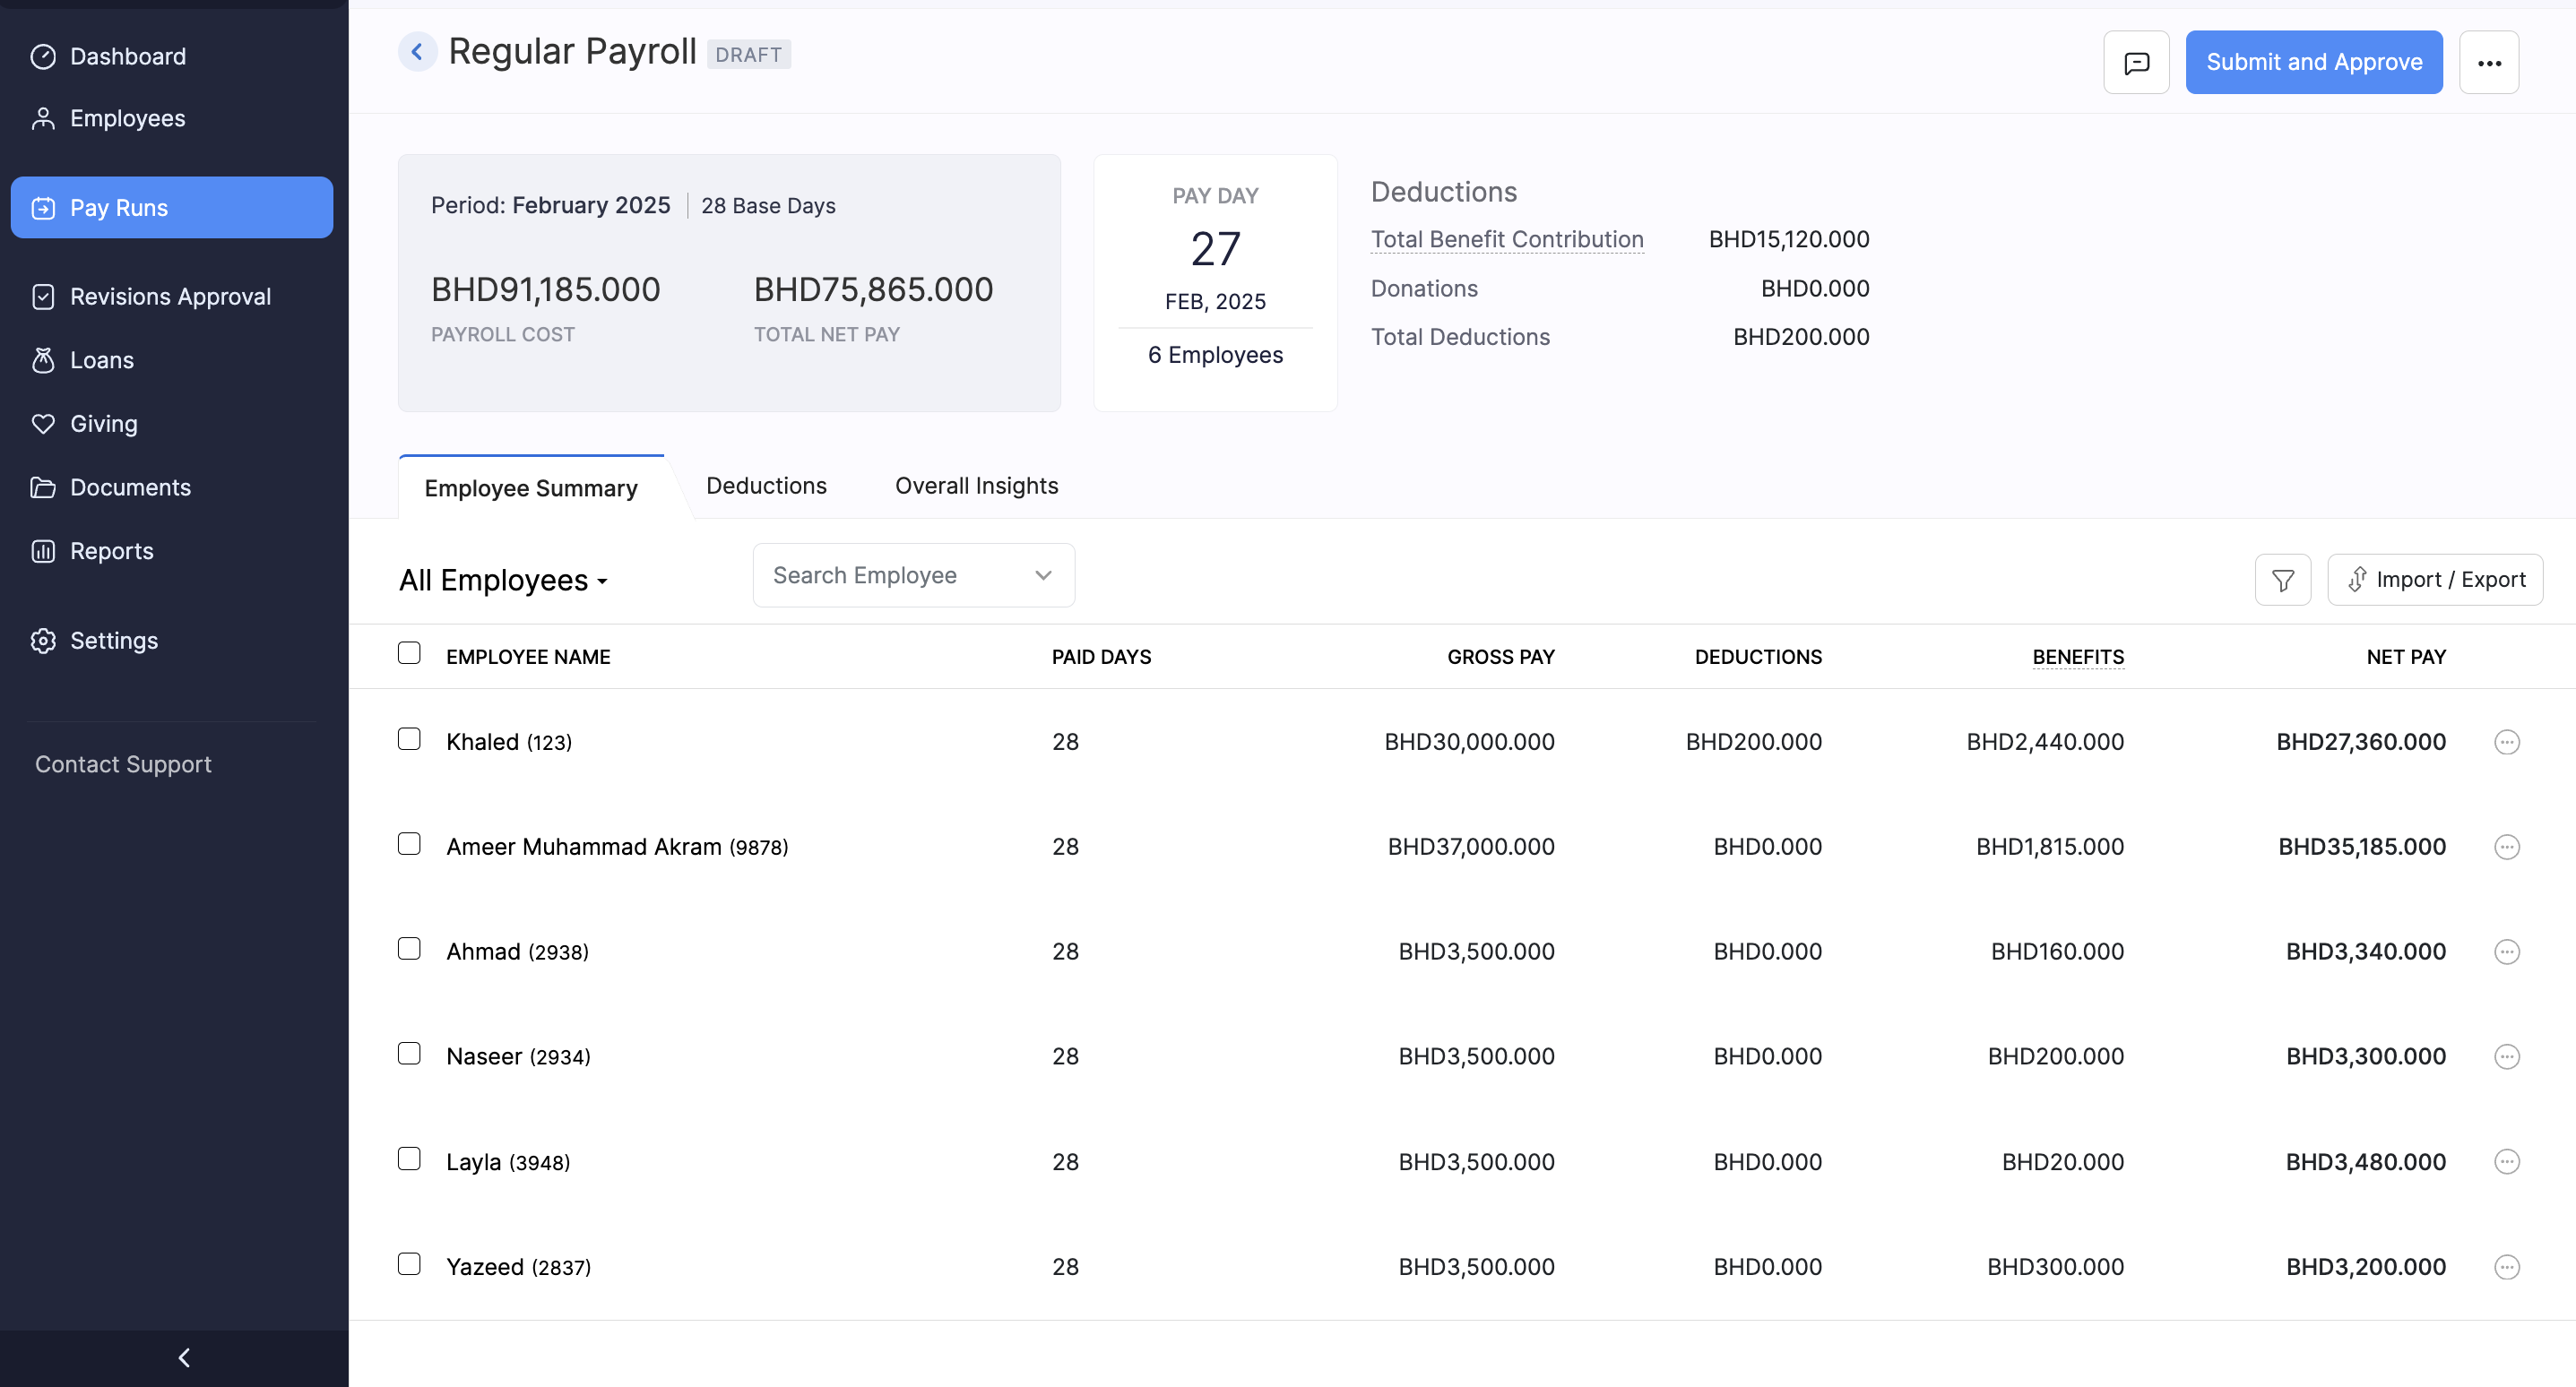Check the select-all checkbox in table header
2576x1387 pixels.
point(409,653)
